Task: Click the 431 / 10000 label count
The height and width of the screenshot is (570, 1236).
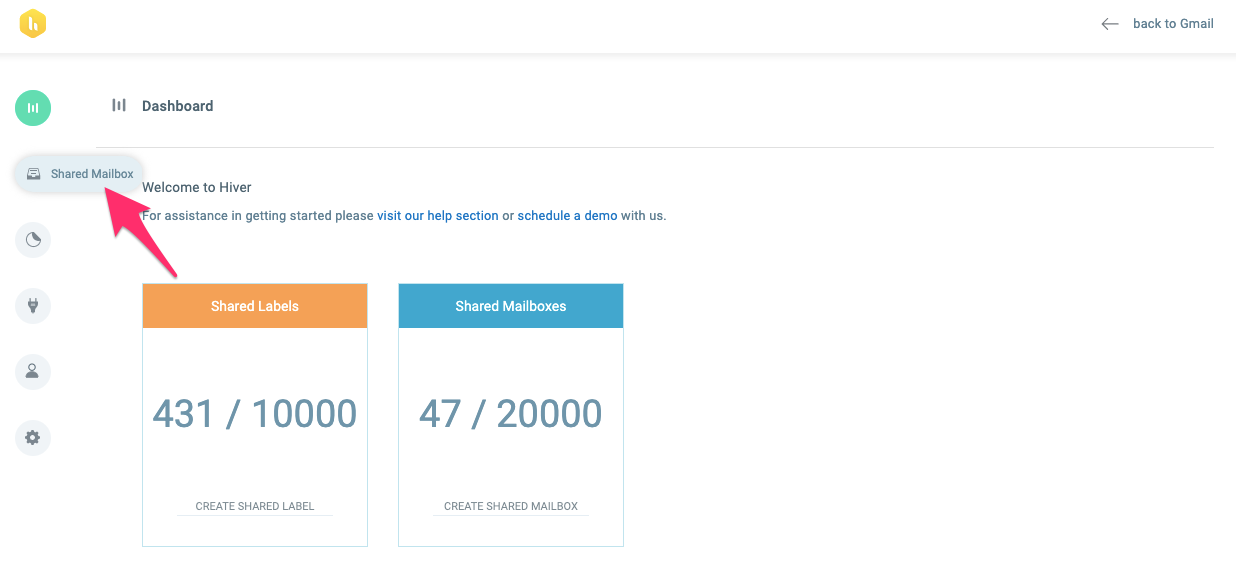Action: pos(255,413)
